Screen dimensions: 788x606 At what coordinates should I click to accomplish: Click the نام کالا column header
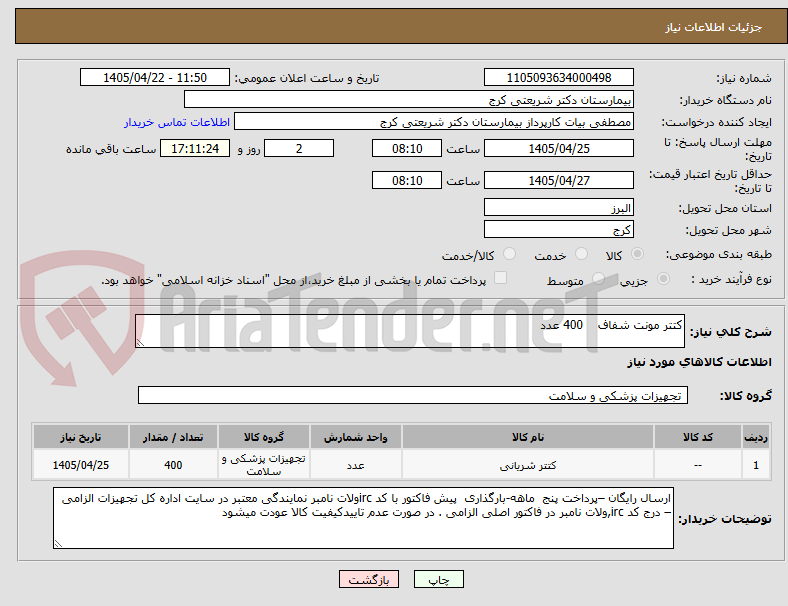click(528, 437)
